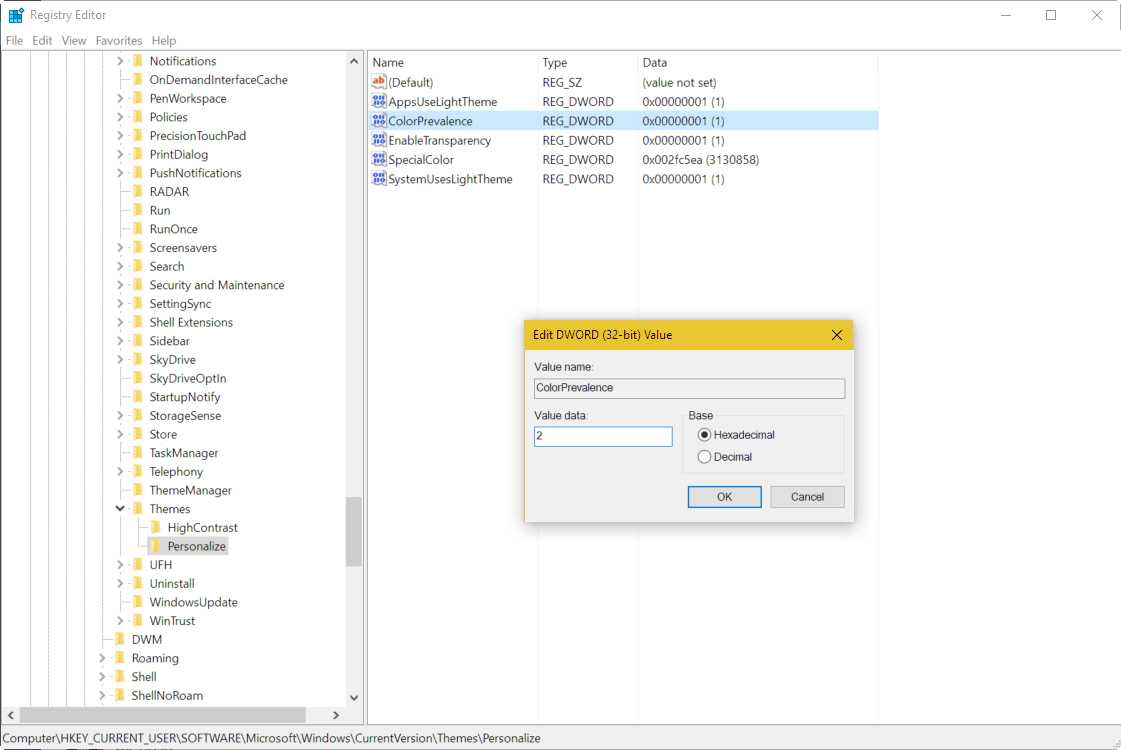The image size is (1121, 750).
Task: Click the AppsUseLightTheme DWORD value icon
Action: pyautogui.click(x=379, y=102)
